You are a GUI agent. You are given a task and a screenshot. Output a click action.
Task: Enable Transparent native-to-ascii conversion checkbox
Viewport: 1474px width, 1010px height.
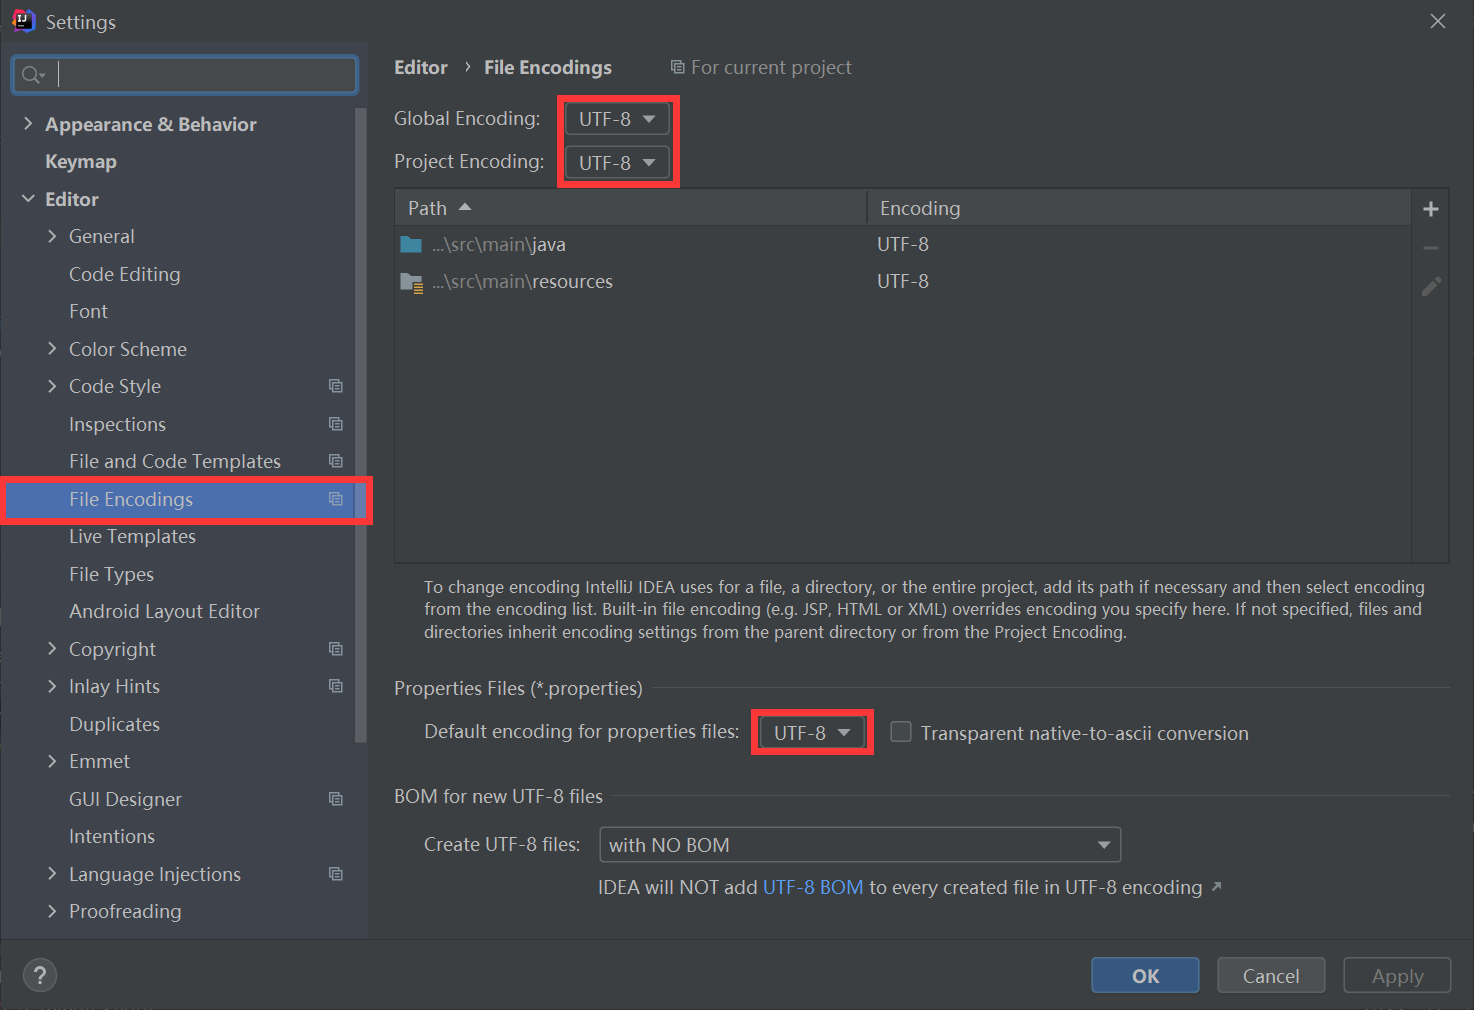901,732
